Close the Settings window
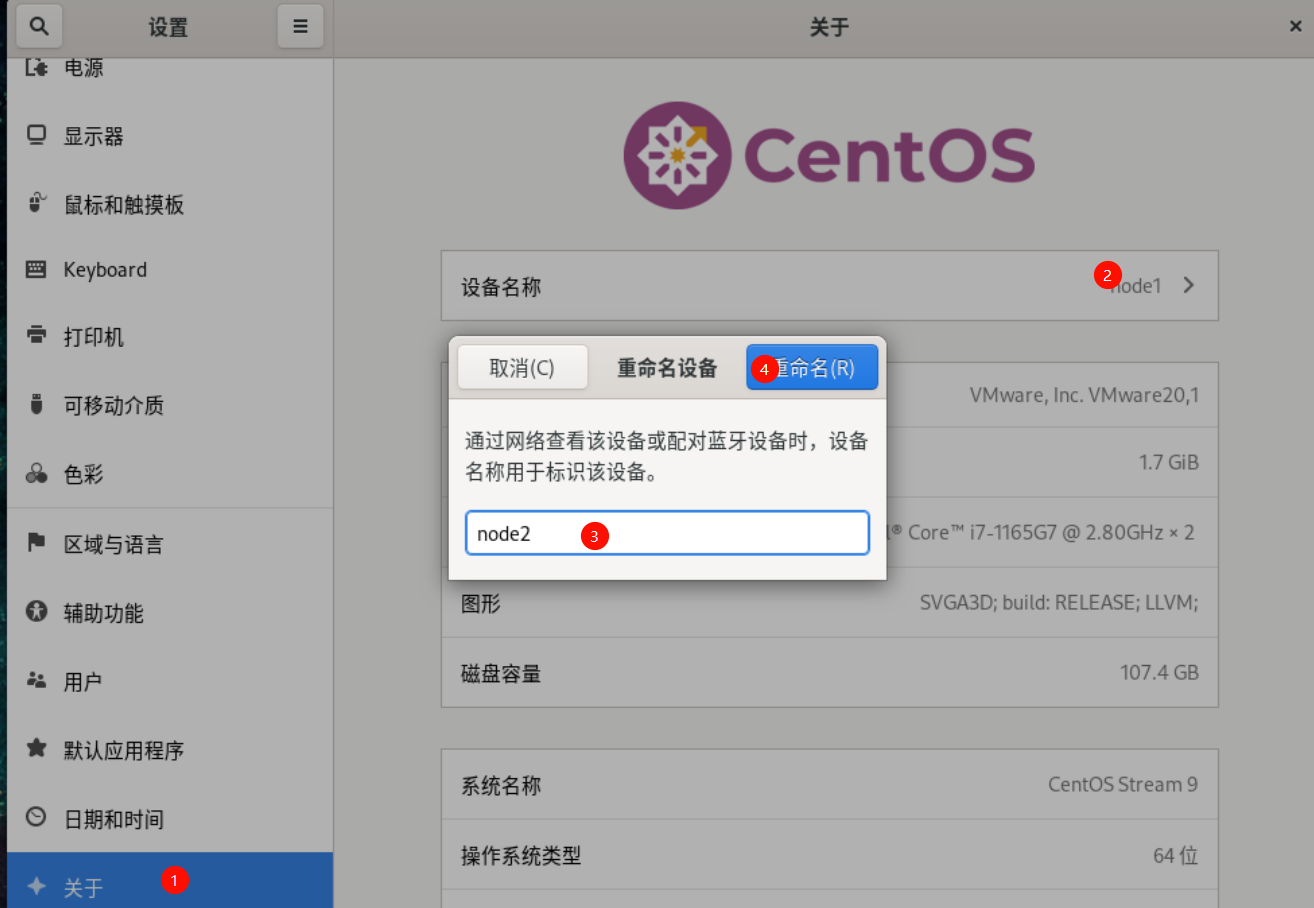 (x=1295, y=27)
